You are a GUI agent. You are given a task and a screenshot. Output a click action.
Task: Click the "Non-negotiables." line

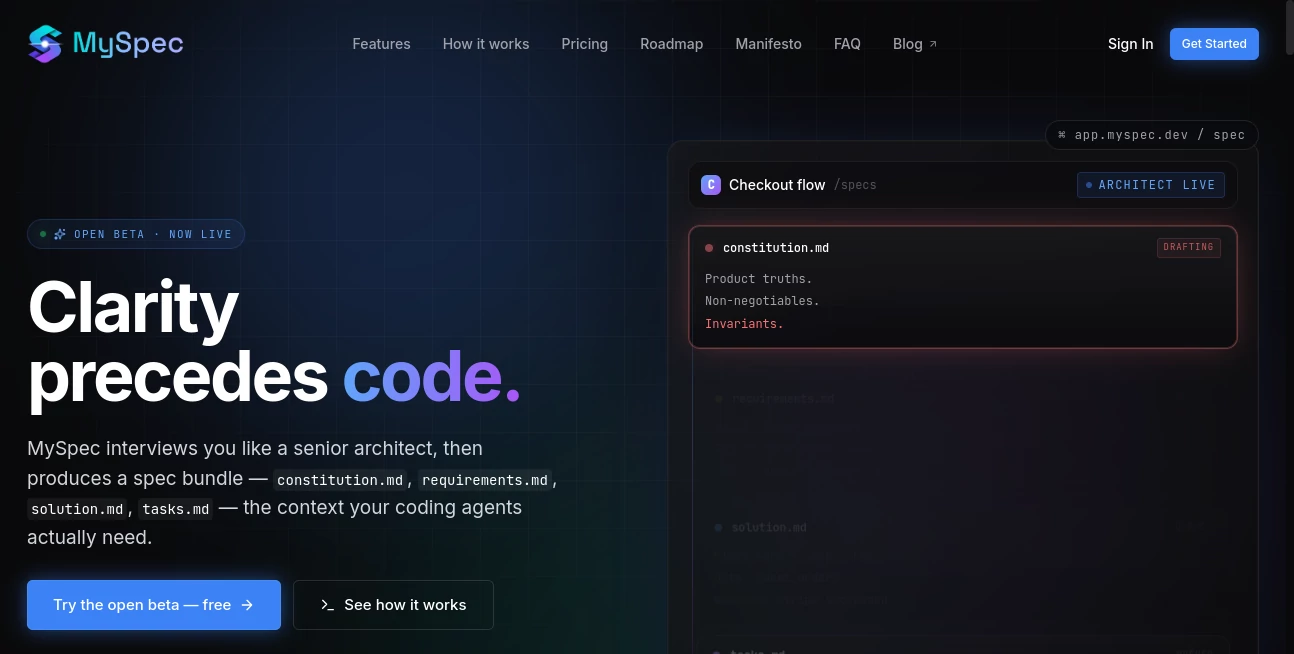click(762, 301)
